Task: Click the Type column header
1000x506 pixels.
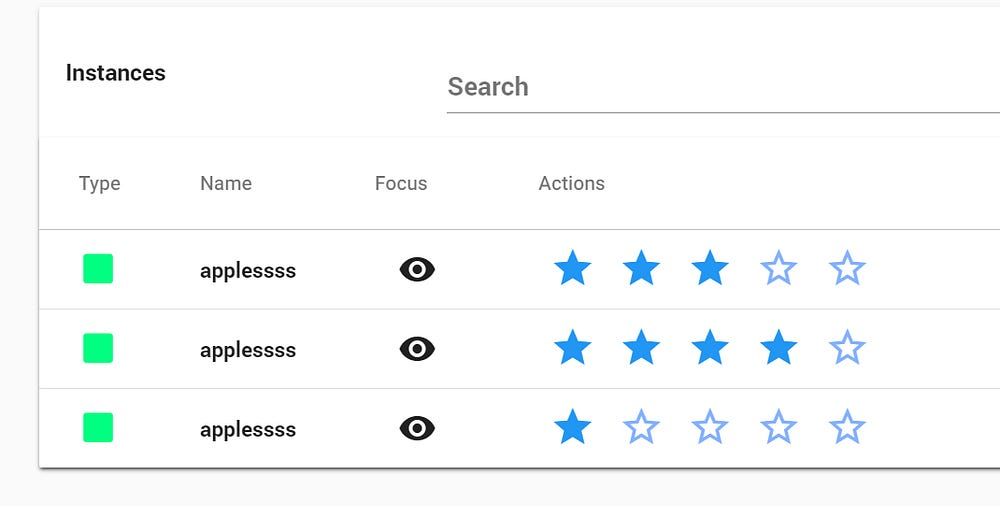Action: point(100,183)
